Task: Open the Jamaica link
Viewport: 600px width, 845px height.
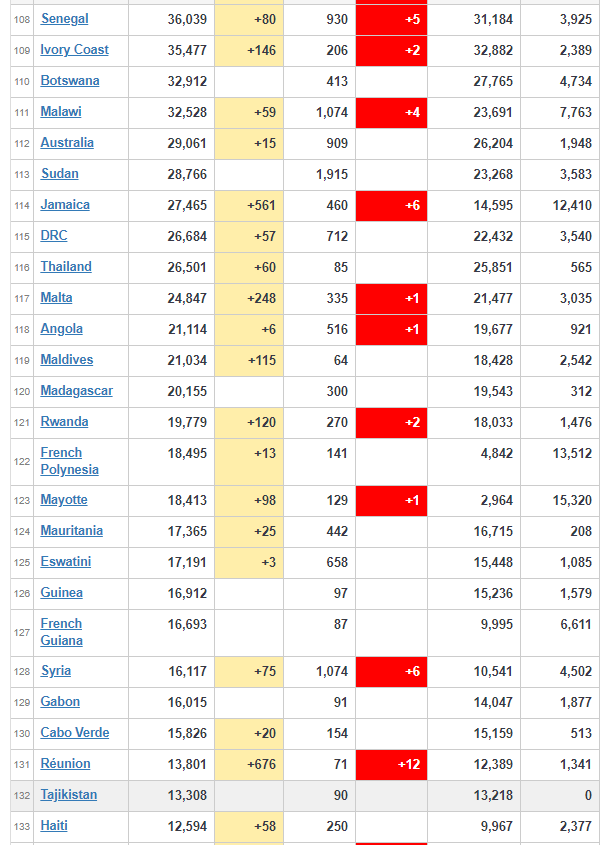Action: pyautogui.click(x=65, y=205)
